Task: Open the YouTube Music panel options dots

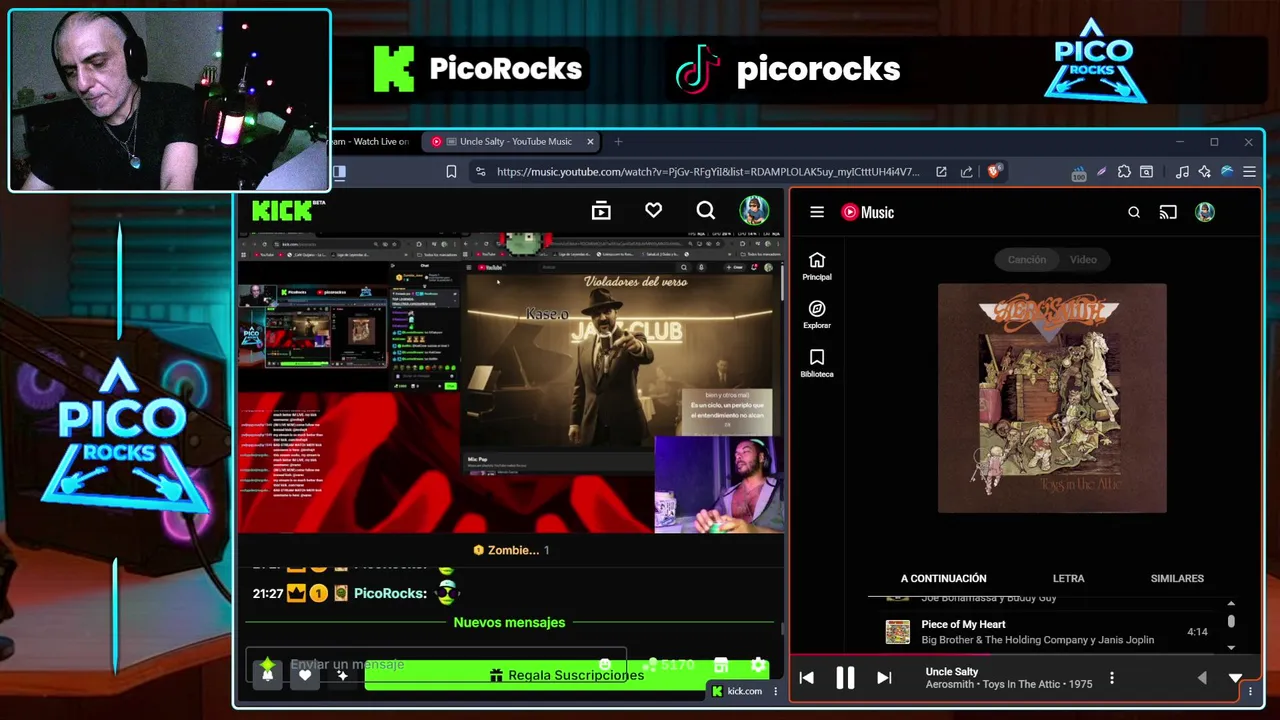Action: (x=1250, y=691)
